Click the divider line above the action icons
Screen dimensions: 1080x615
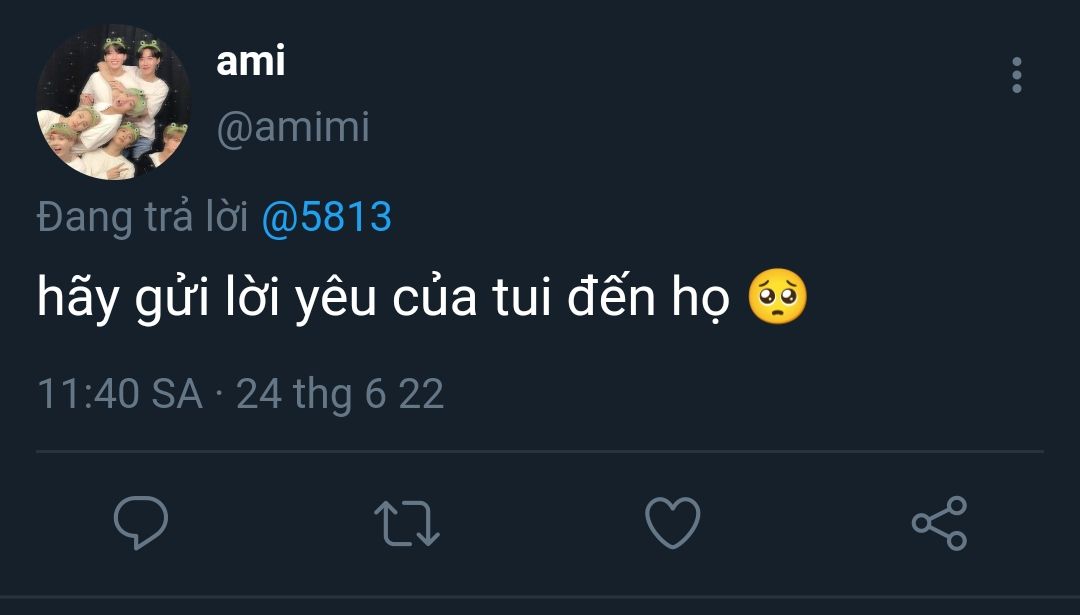tap(540, 451)
